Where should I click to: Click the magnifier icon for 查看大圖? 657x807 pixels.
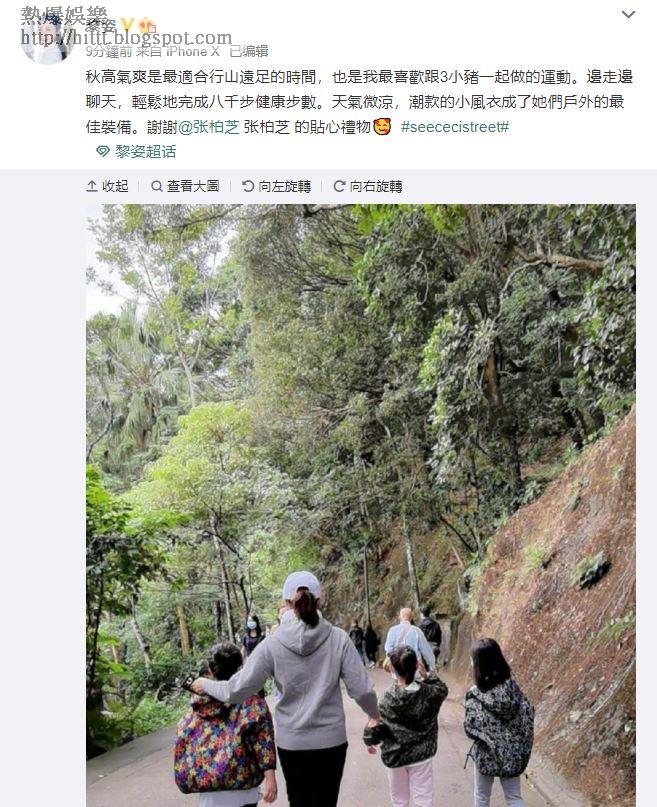coord(156,186)
